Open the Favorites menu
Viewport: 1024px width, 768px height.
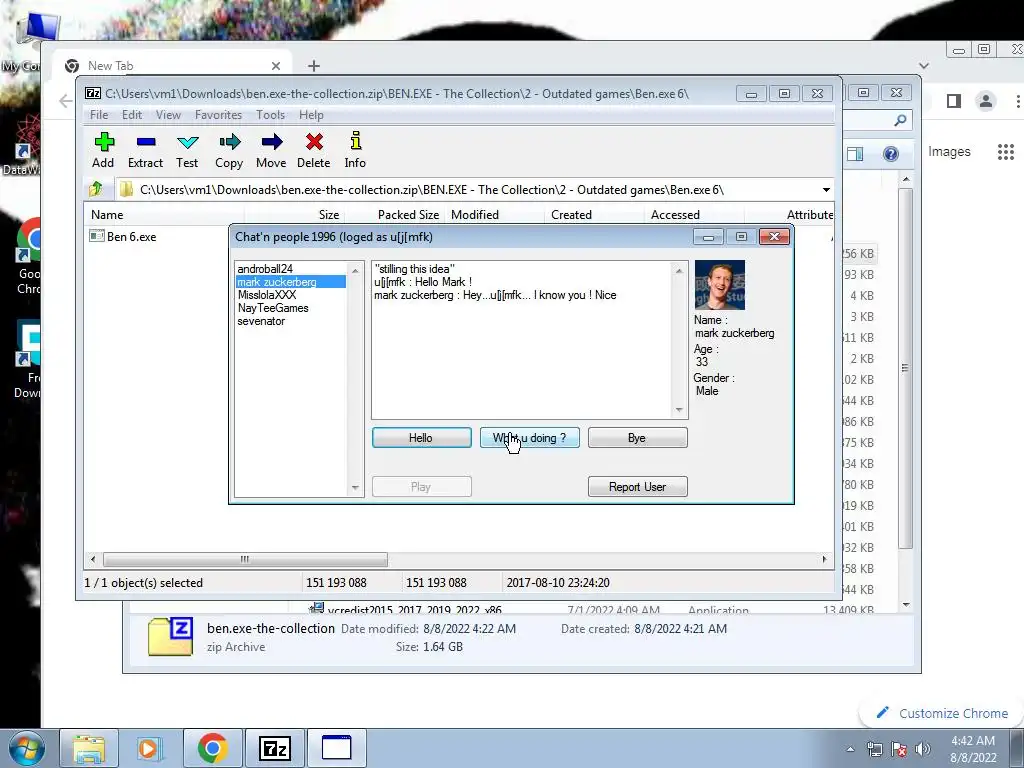pos(218,115)
